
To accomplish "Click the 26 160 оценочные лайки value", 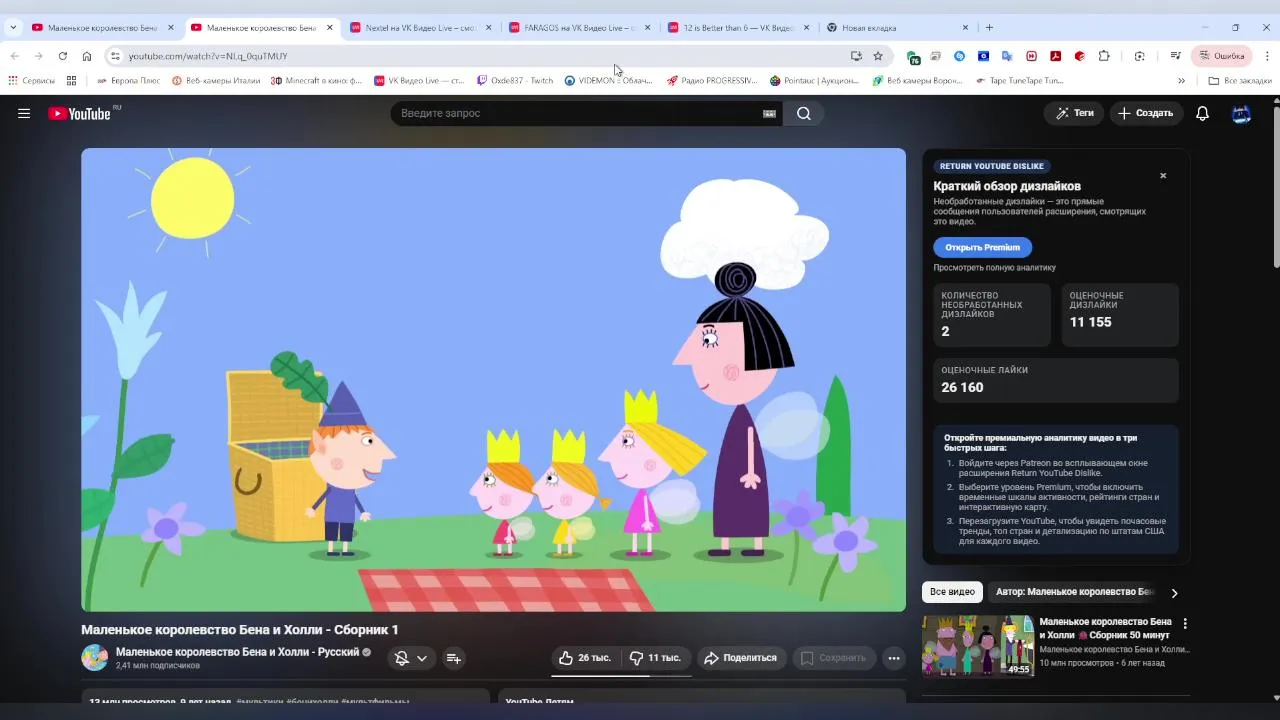I will click(962, 388).
